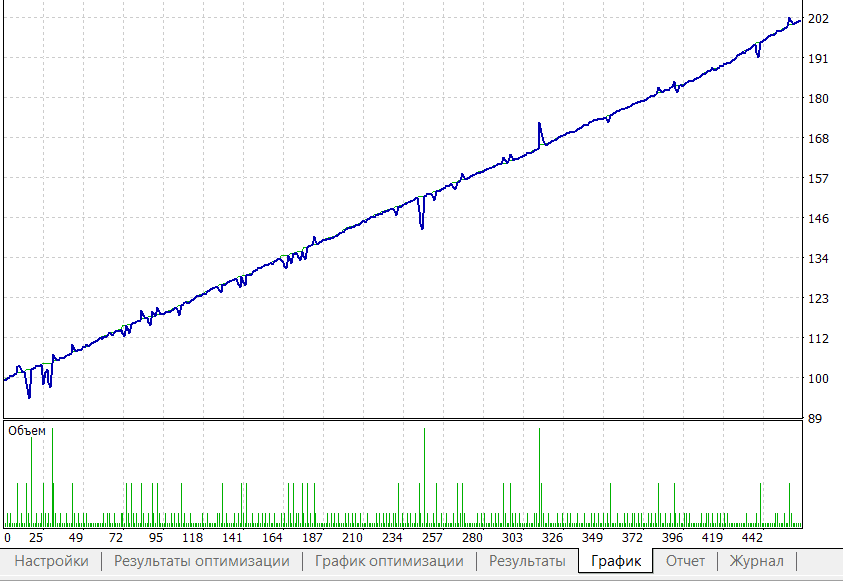Click the 202 value on the vertical axis
Image resolution: width=843 pixels, height=582 pixels.
tap(818, 19)
